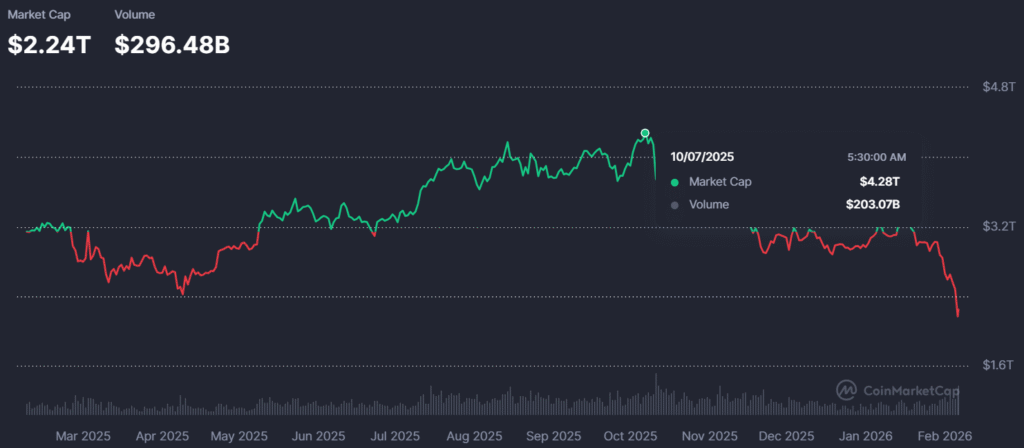Click the CoinMarketCap watermark logo icon
1024x448 pixels.
(x=846, y=389)
